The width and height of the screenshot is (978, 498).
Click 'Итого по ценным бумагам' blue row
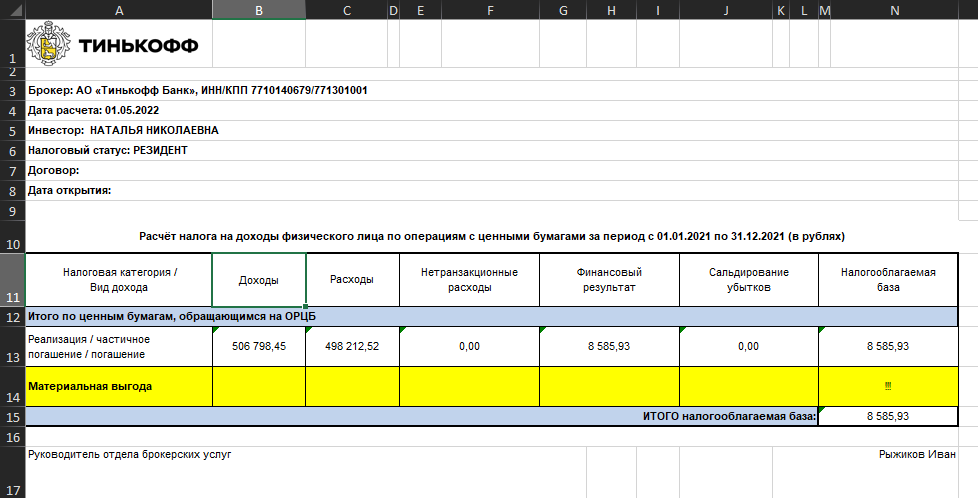click(x=491, y=316)
